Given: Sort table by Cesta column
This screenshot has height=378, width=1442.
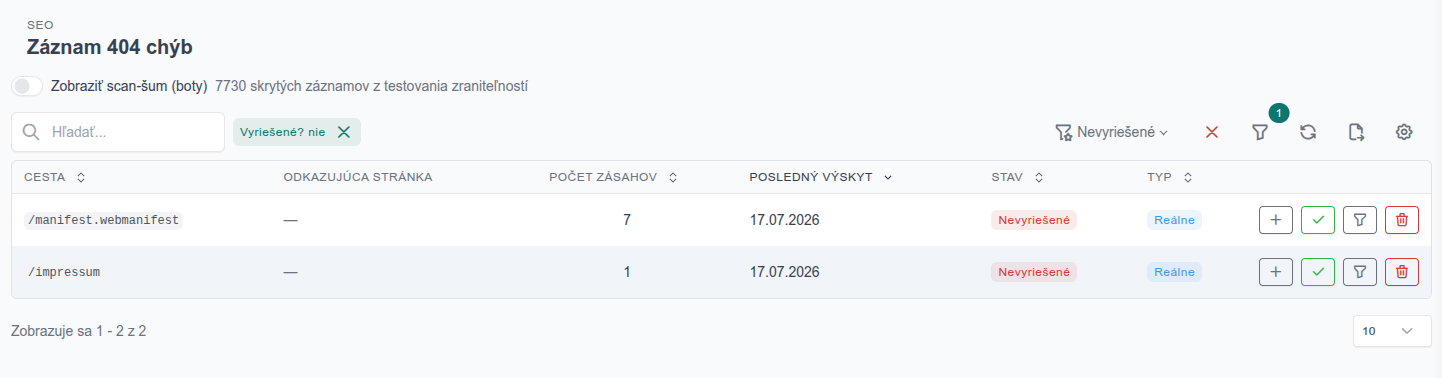Looking at the screenshot, I should (x=55, y=177).
